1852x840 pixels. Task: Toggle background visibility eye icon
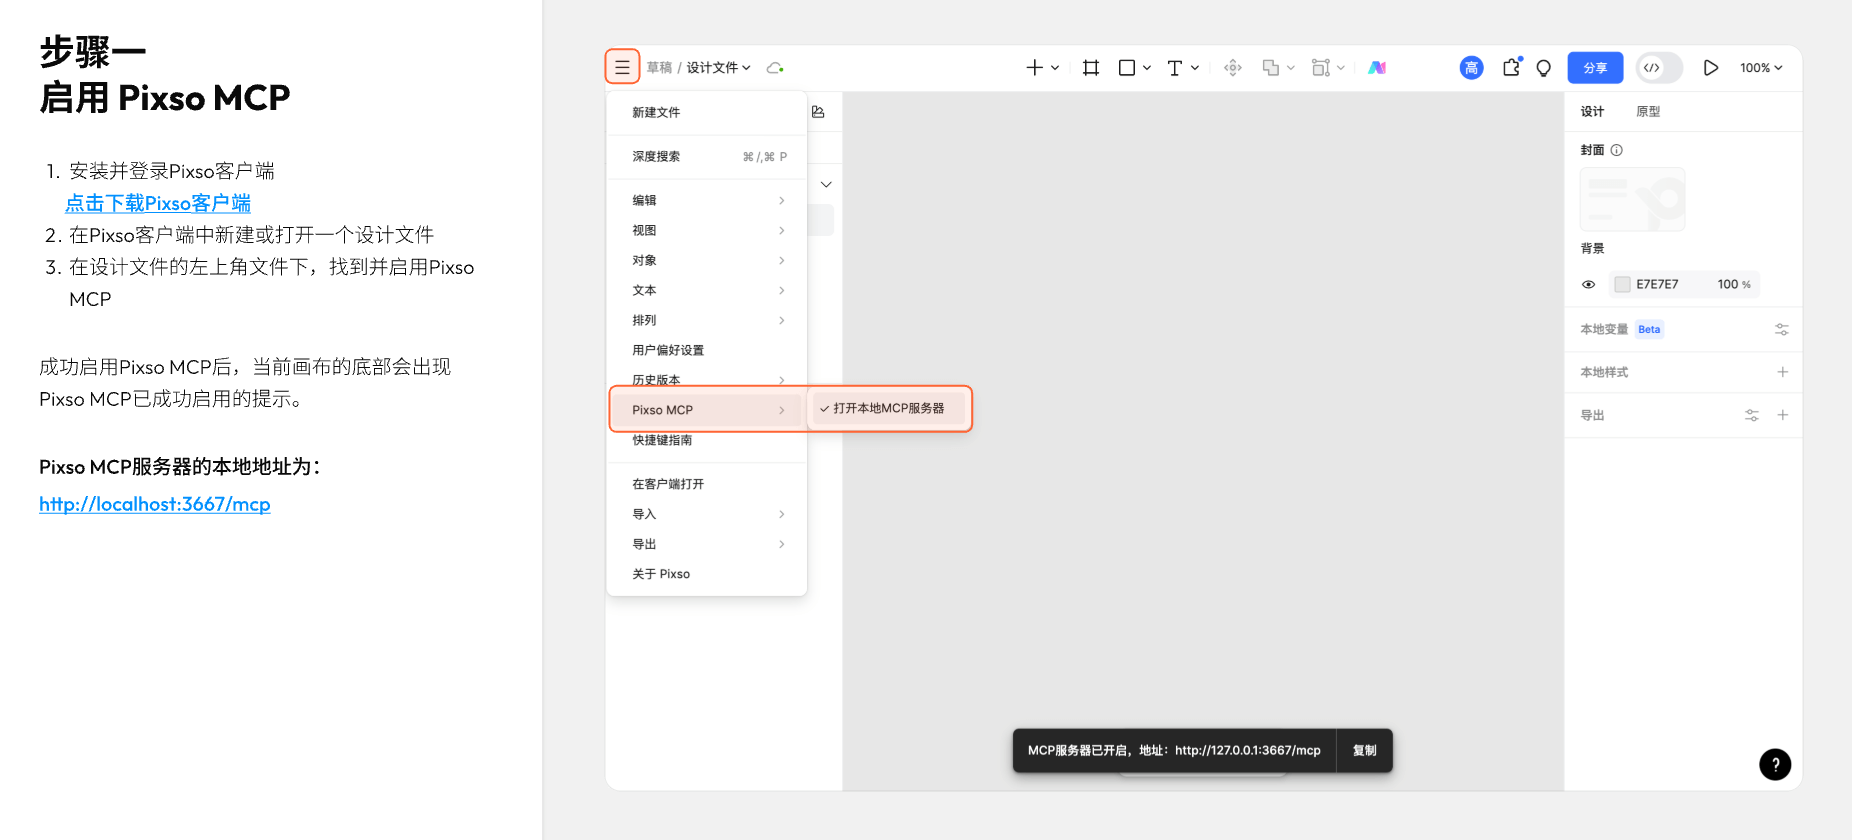(1588, 284)
